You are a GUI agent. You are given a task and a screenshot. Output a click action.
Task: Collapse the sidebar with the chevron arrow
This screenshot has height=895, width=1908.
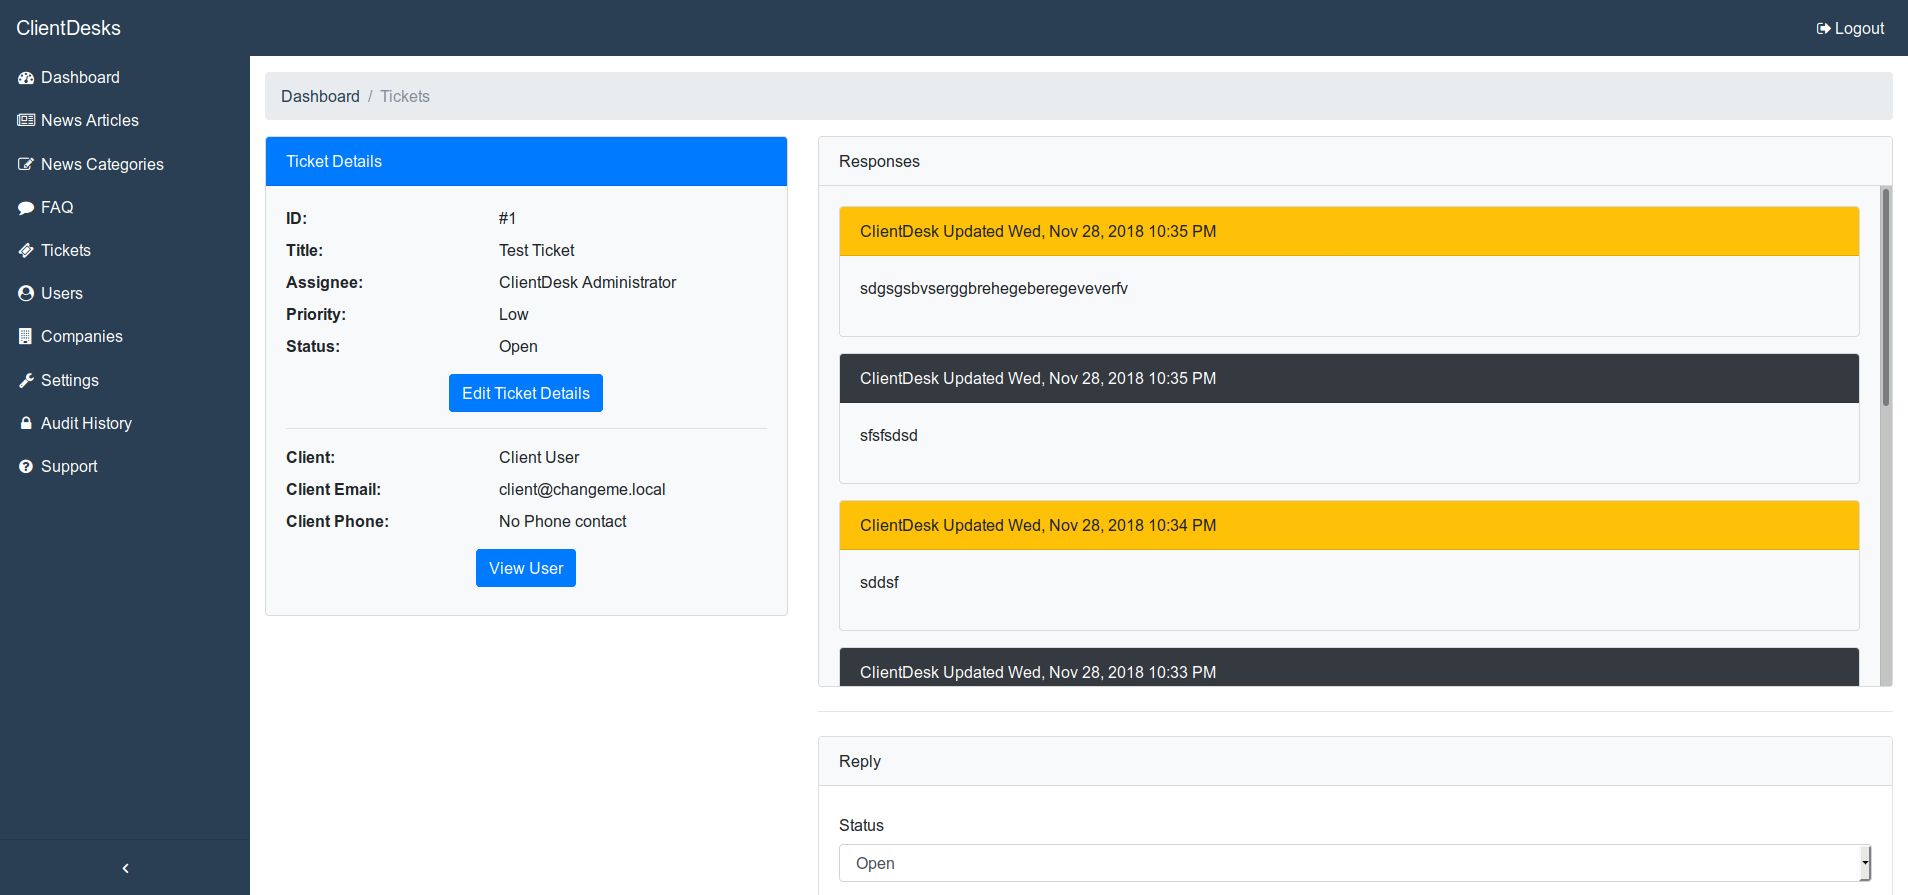click(x=125, y=868)
